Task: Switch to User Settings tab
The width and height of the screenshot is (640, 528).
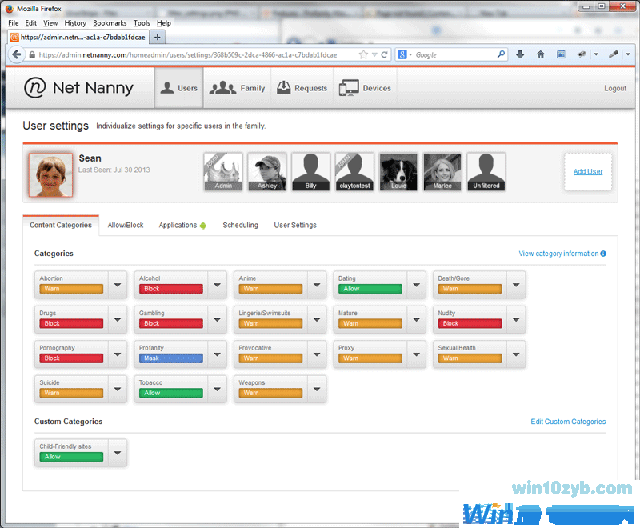Action: [295, 225]
